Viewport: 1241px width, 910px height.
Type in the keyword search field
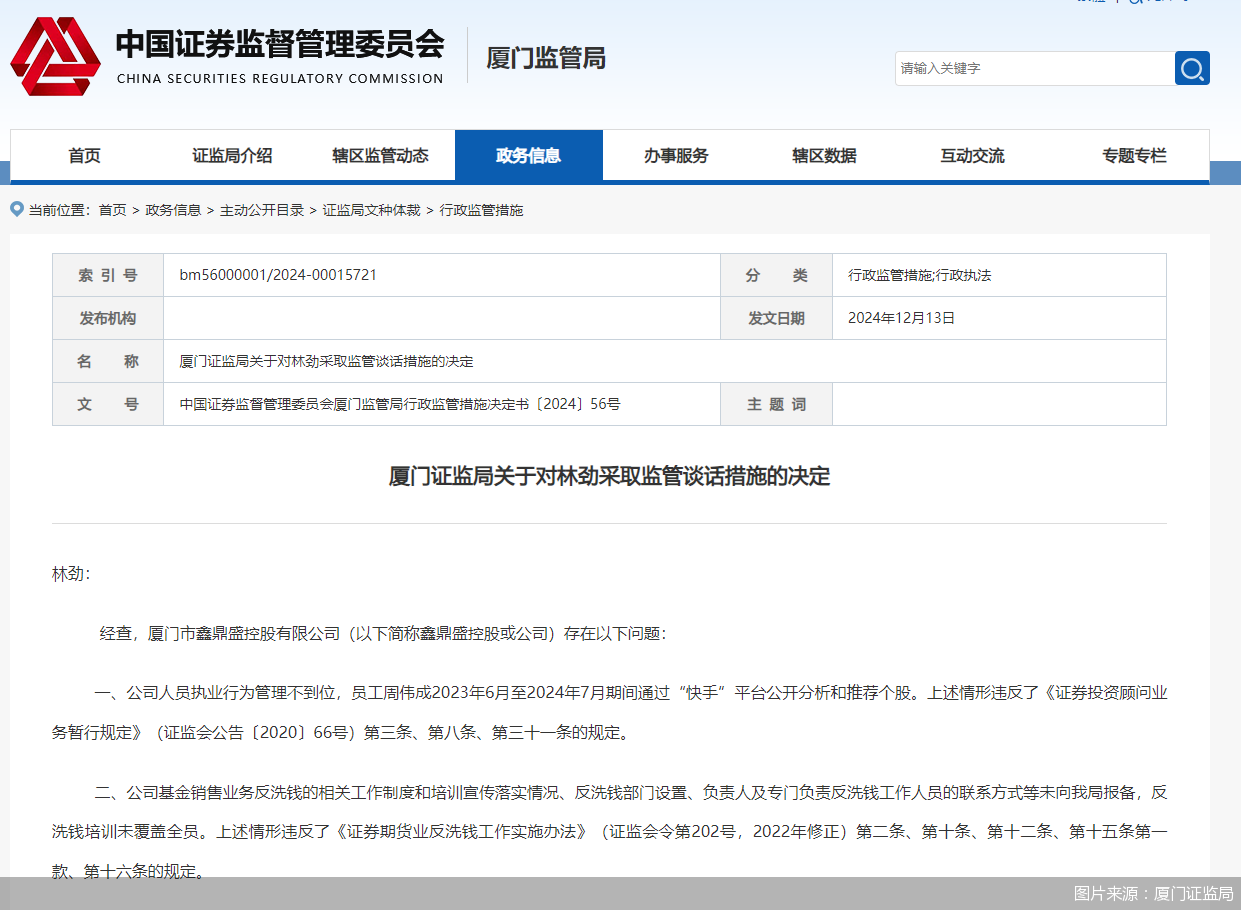click(x=1033, y=68)
